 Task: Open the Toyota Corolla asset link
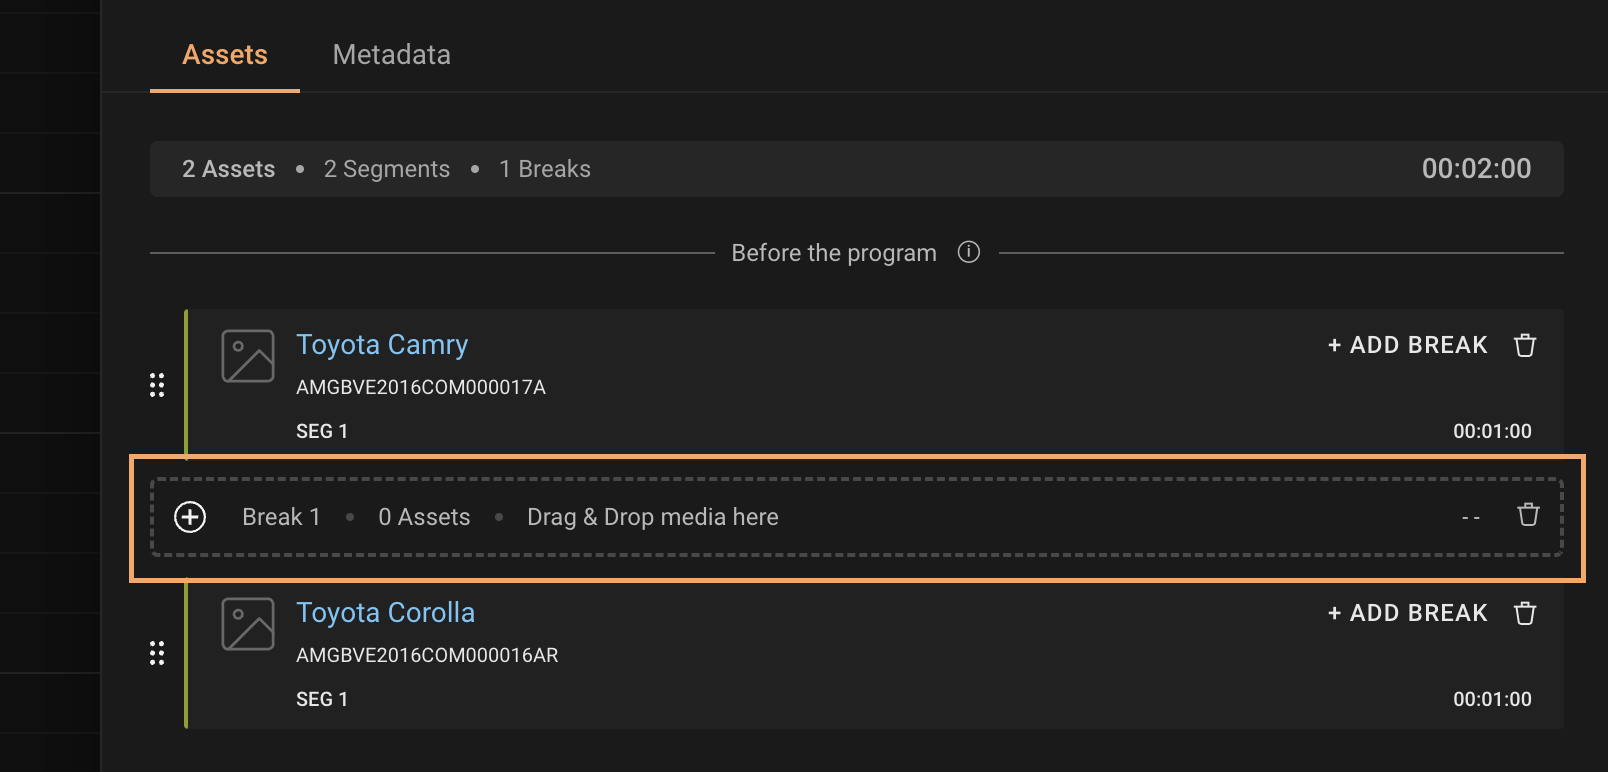(x=385, y=613)
